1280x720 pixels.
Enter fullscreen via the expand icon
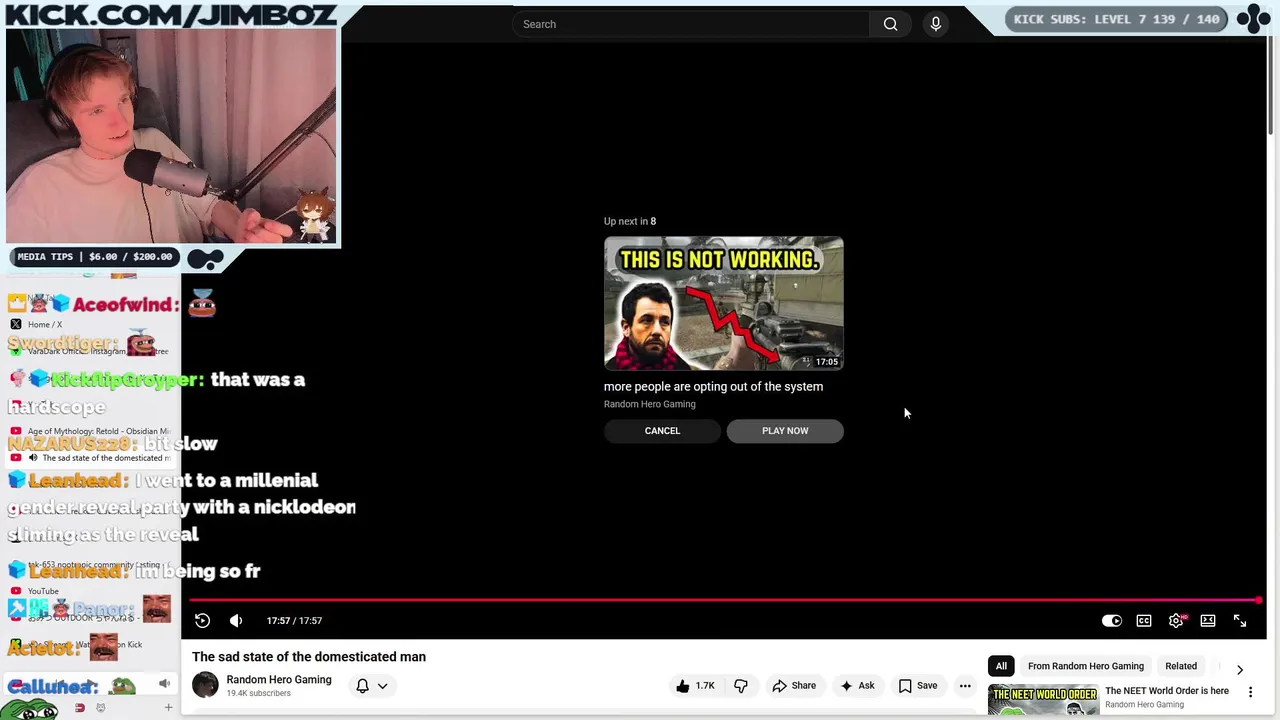coord(1240,621)
